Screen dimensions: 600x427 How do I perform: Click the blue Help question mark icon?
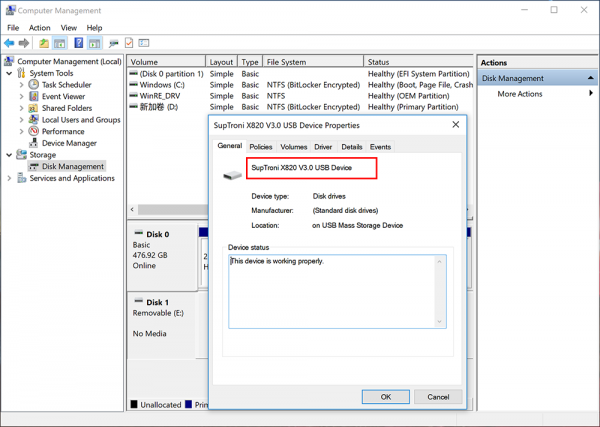pos(79,43)
